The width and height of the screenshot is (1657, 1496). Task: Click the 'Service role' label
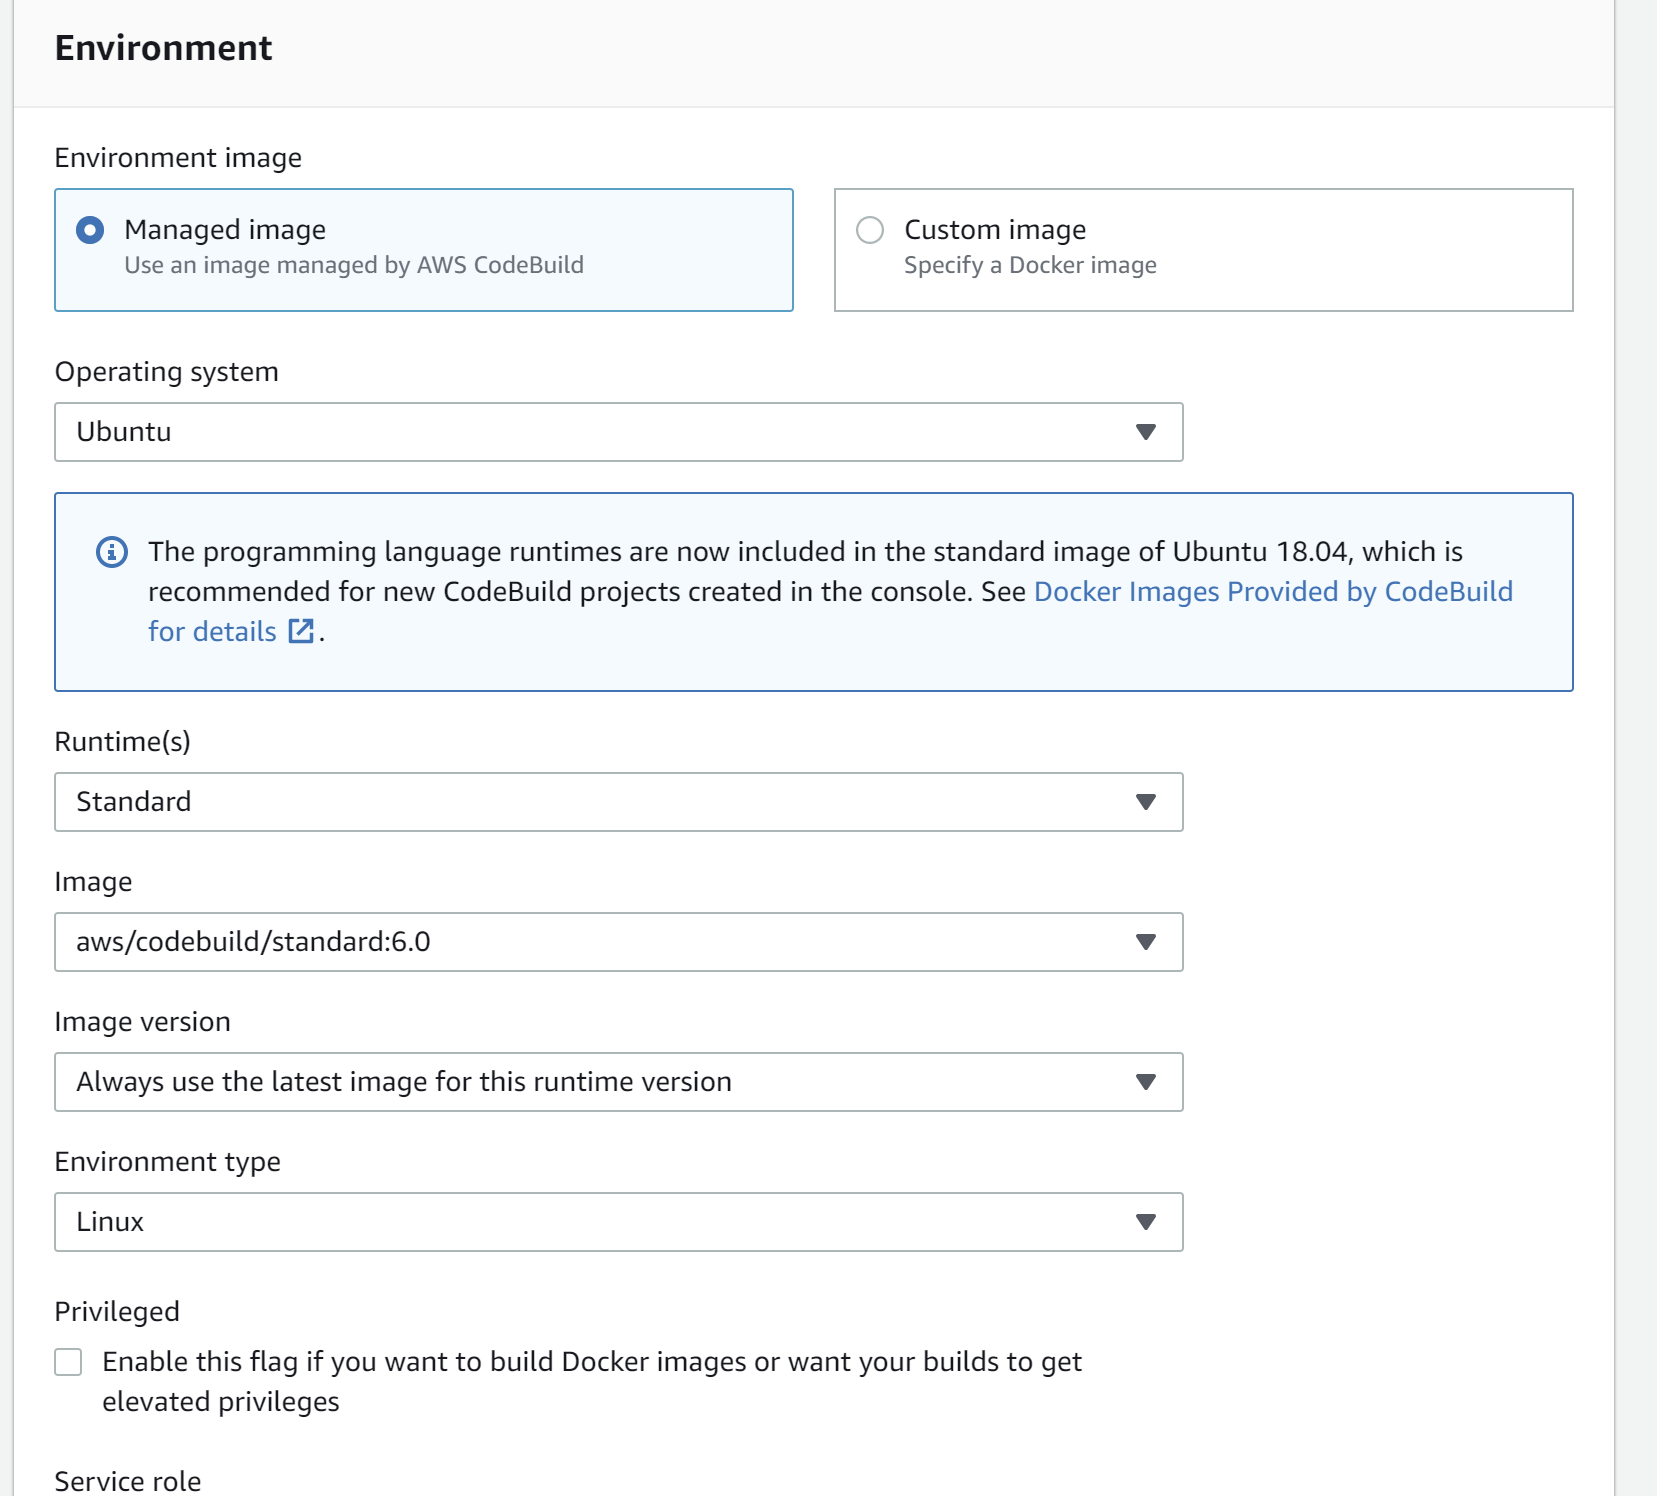pos(128,1481)
